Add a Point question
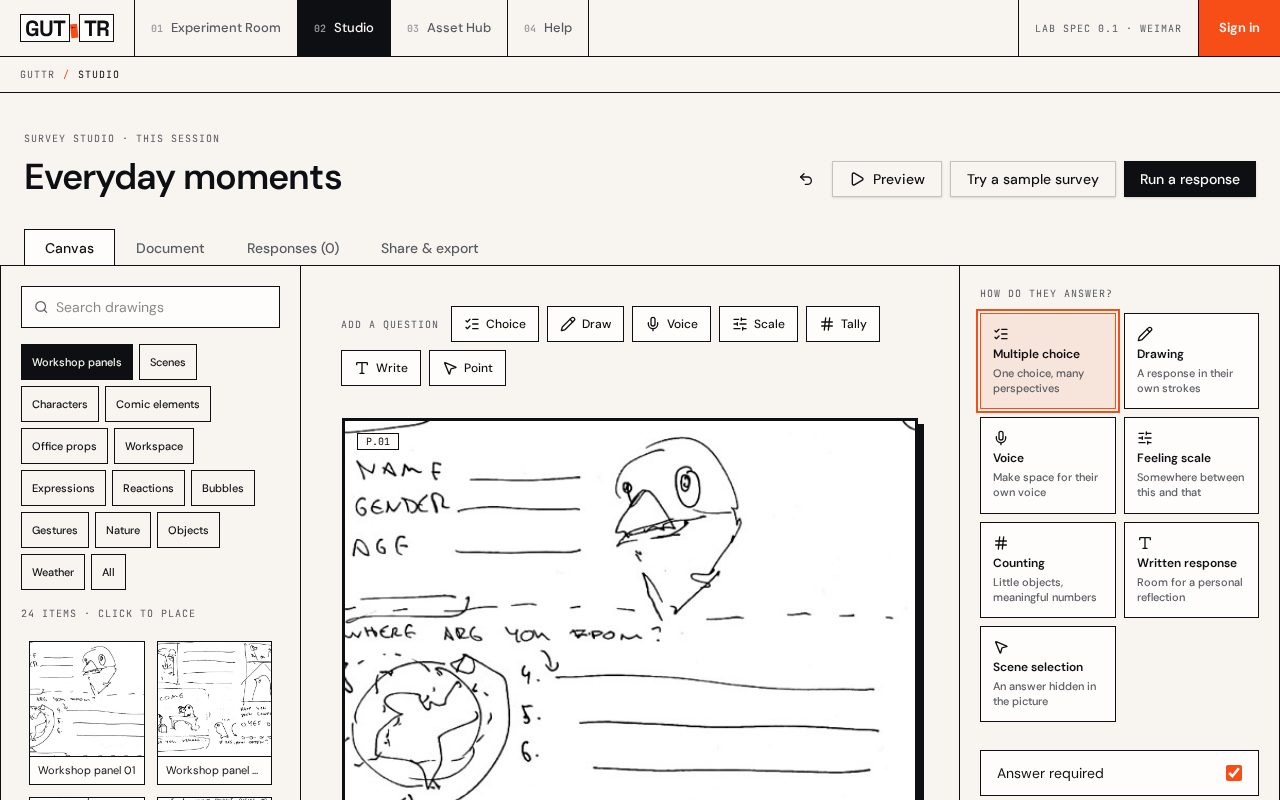The image size is (1280, 800). [467, 368]
